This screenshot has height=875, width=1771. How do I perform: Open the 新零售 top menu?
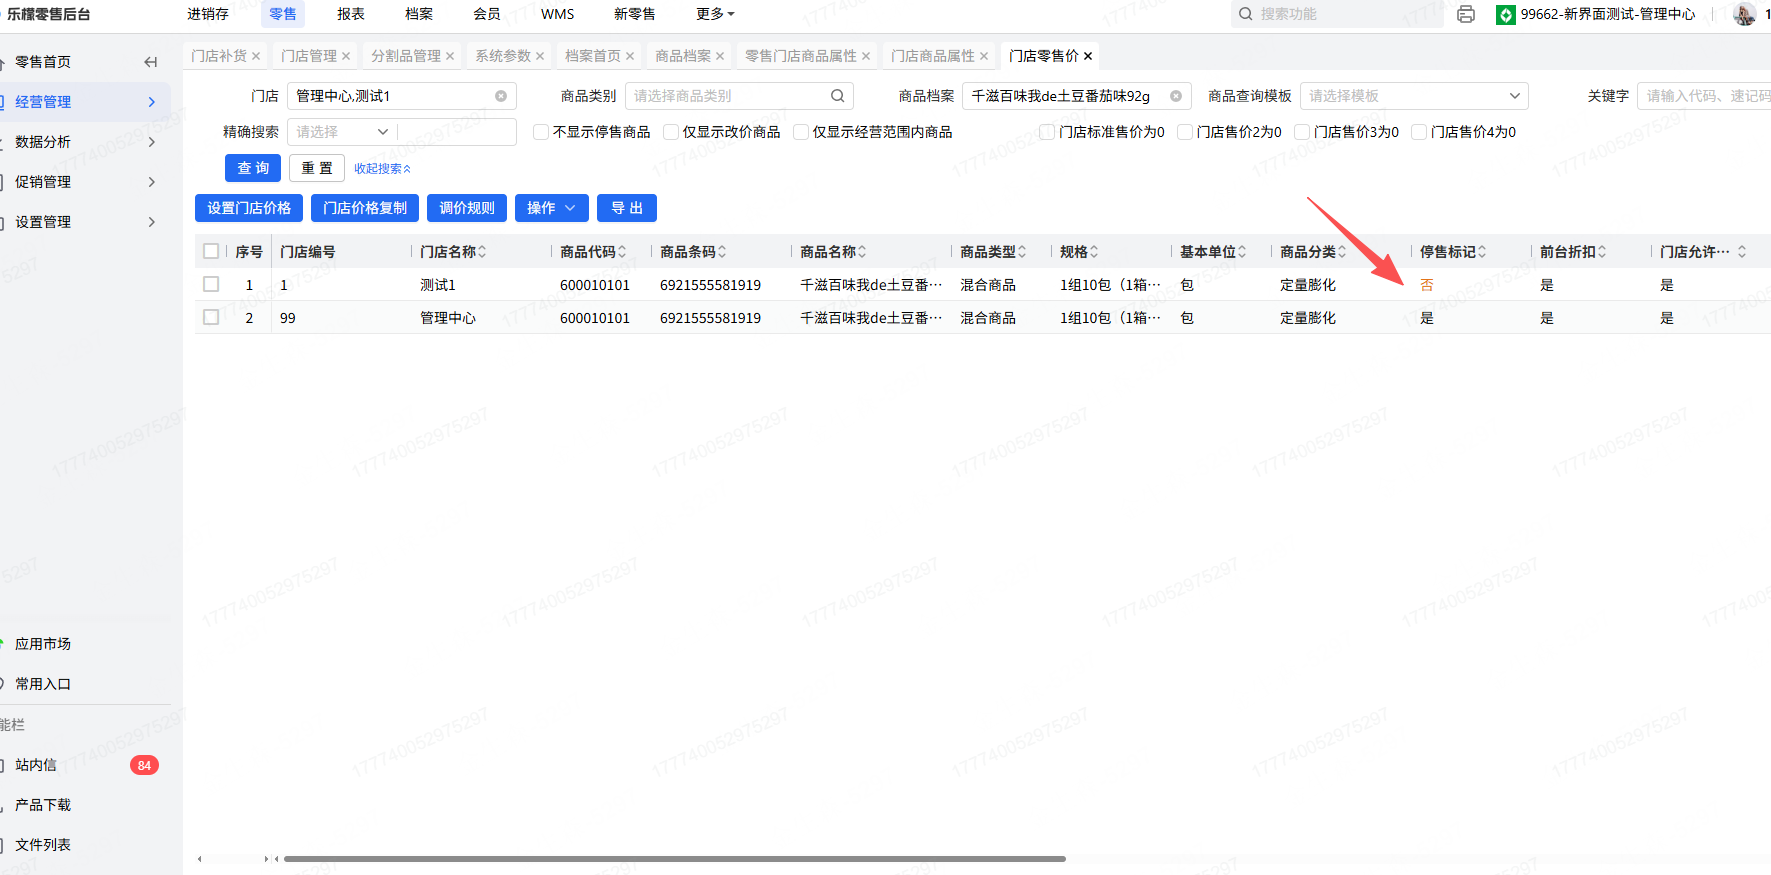click(635, 14)
